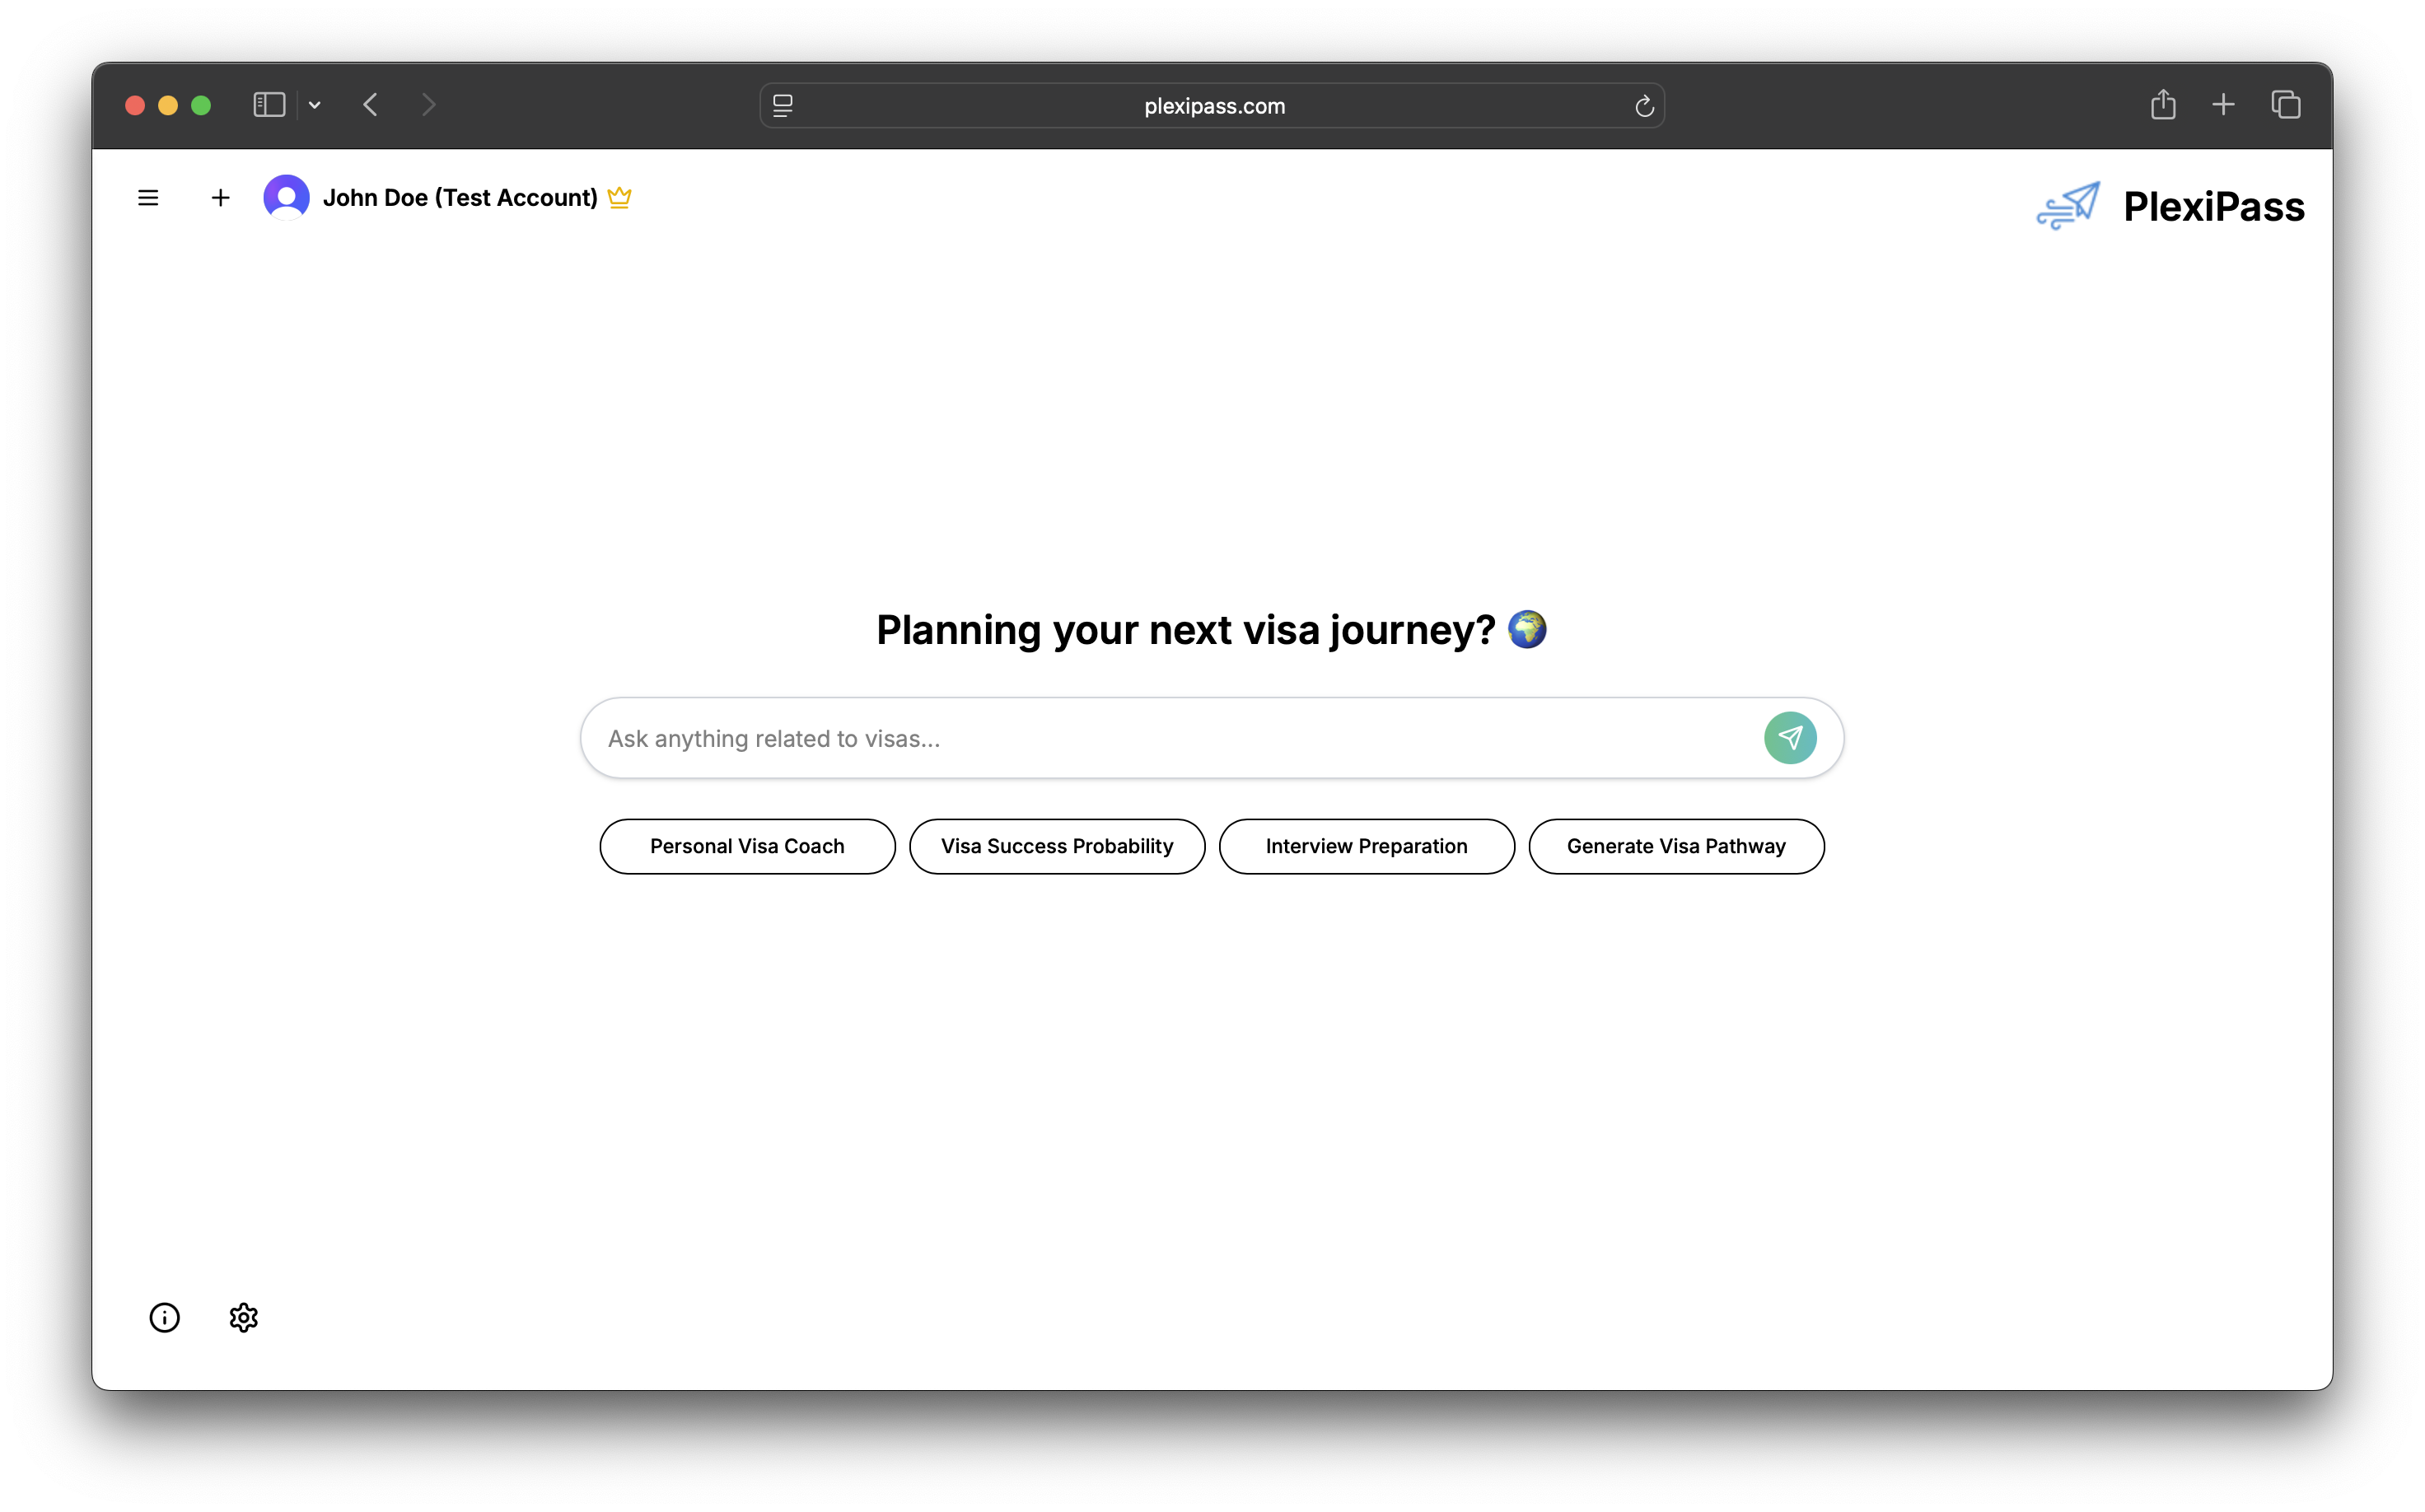Focus the visa question input field
The height and width of the screenshot is (1512, 2425).
tap(1170, 739)
